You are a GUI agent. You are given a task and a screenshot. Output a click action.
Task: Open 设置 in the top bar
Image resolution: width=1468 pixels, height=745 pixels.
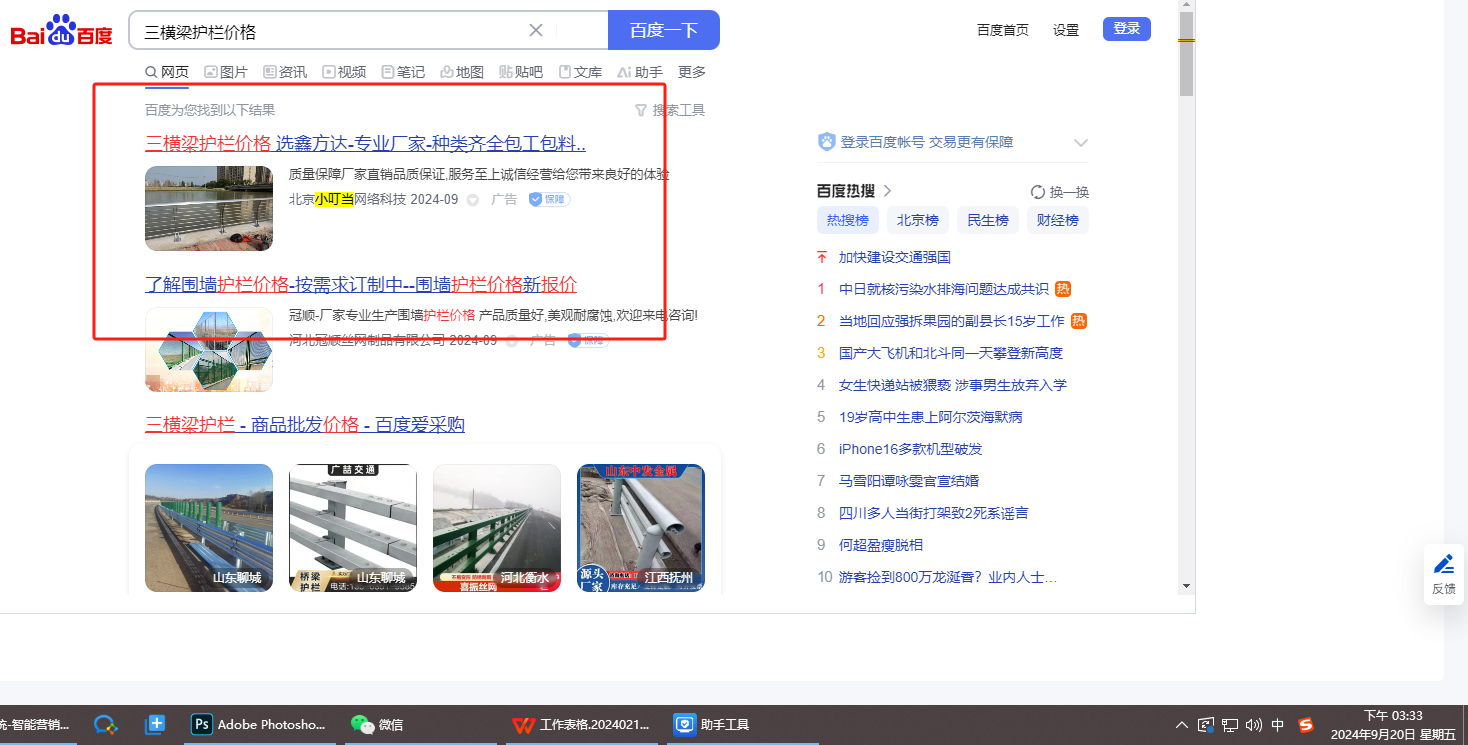(x=1066, y=30)
